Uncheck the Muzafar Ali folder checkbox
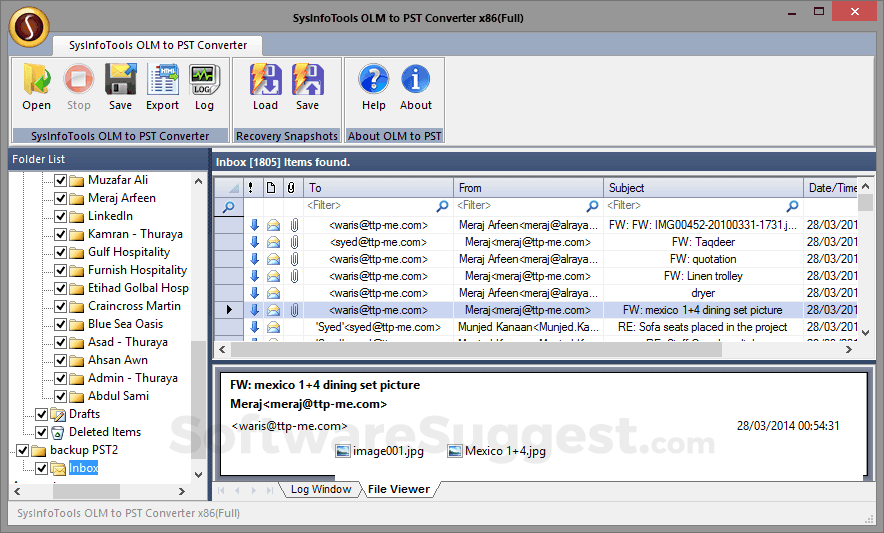Image resolution: width=884 pixels, height=533 pixels. (x=61, y=180)
